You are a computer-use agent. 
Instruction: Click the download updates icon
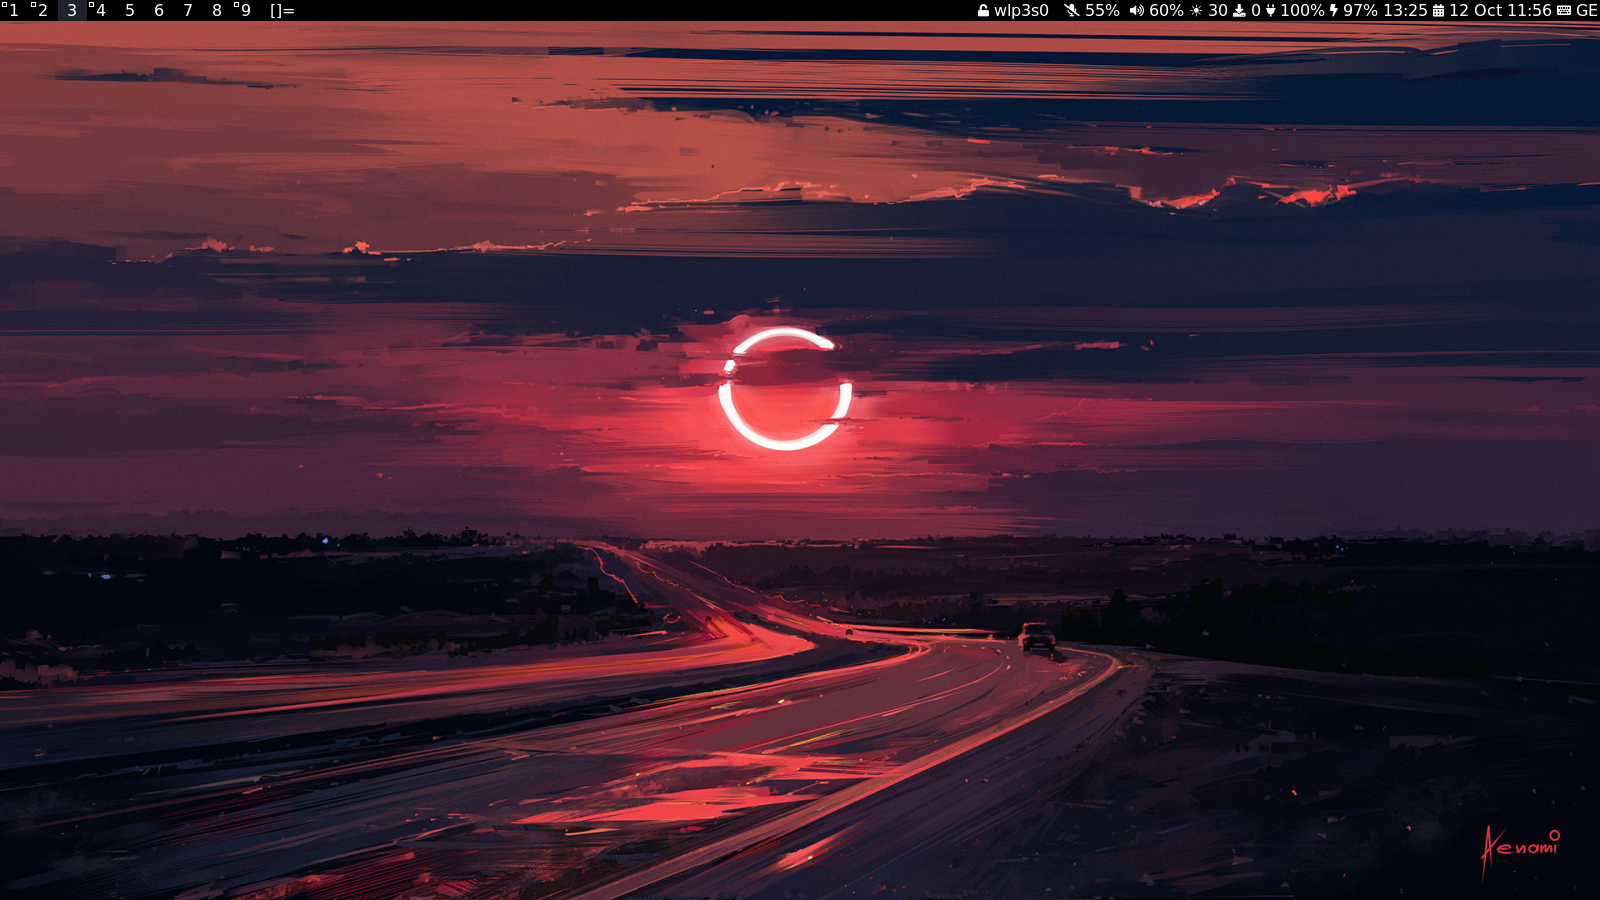pyautogui.click(x=1239, y=11)
